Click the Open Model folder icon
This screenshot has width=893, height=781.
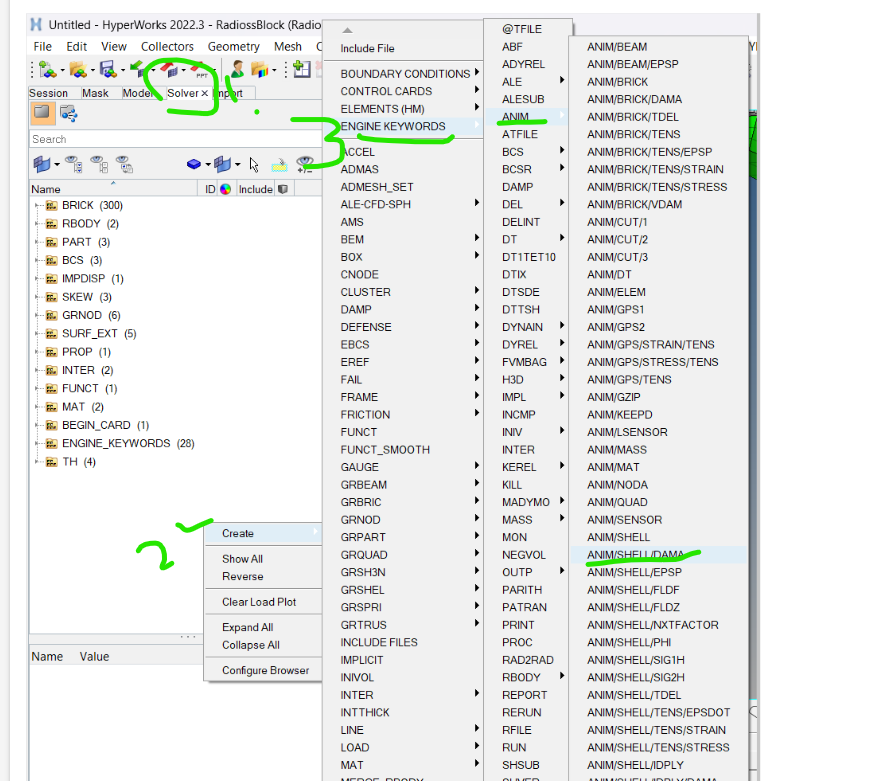pyautogui.click(x=77, y=70)
